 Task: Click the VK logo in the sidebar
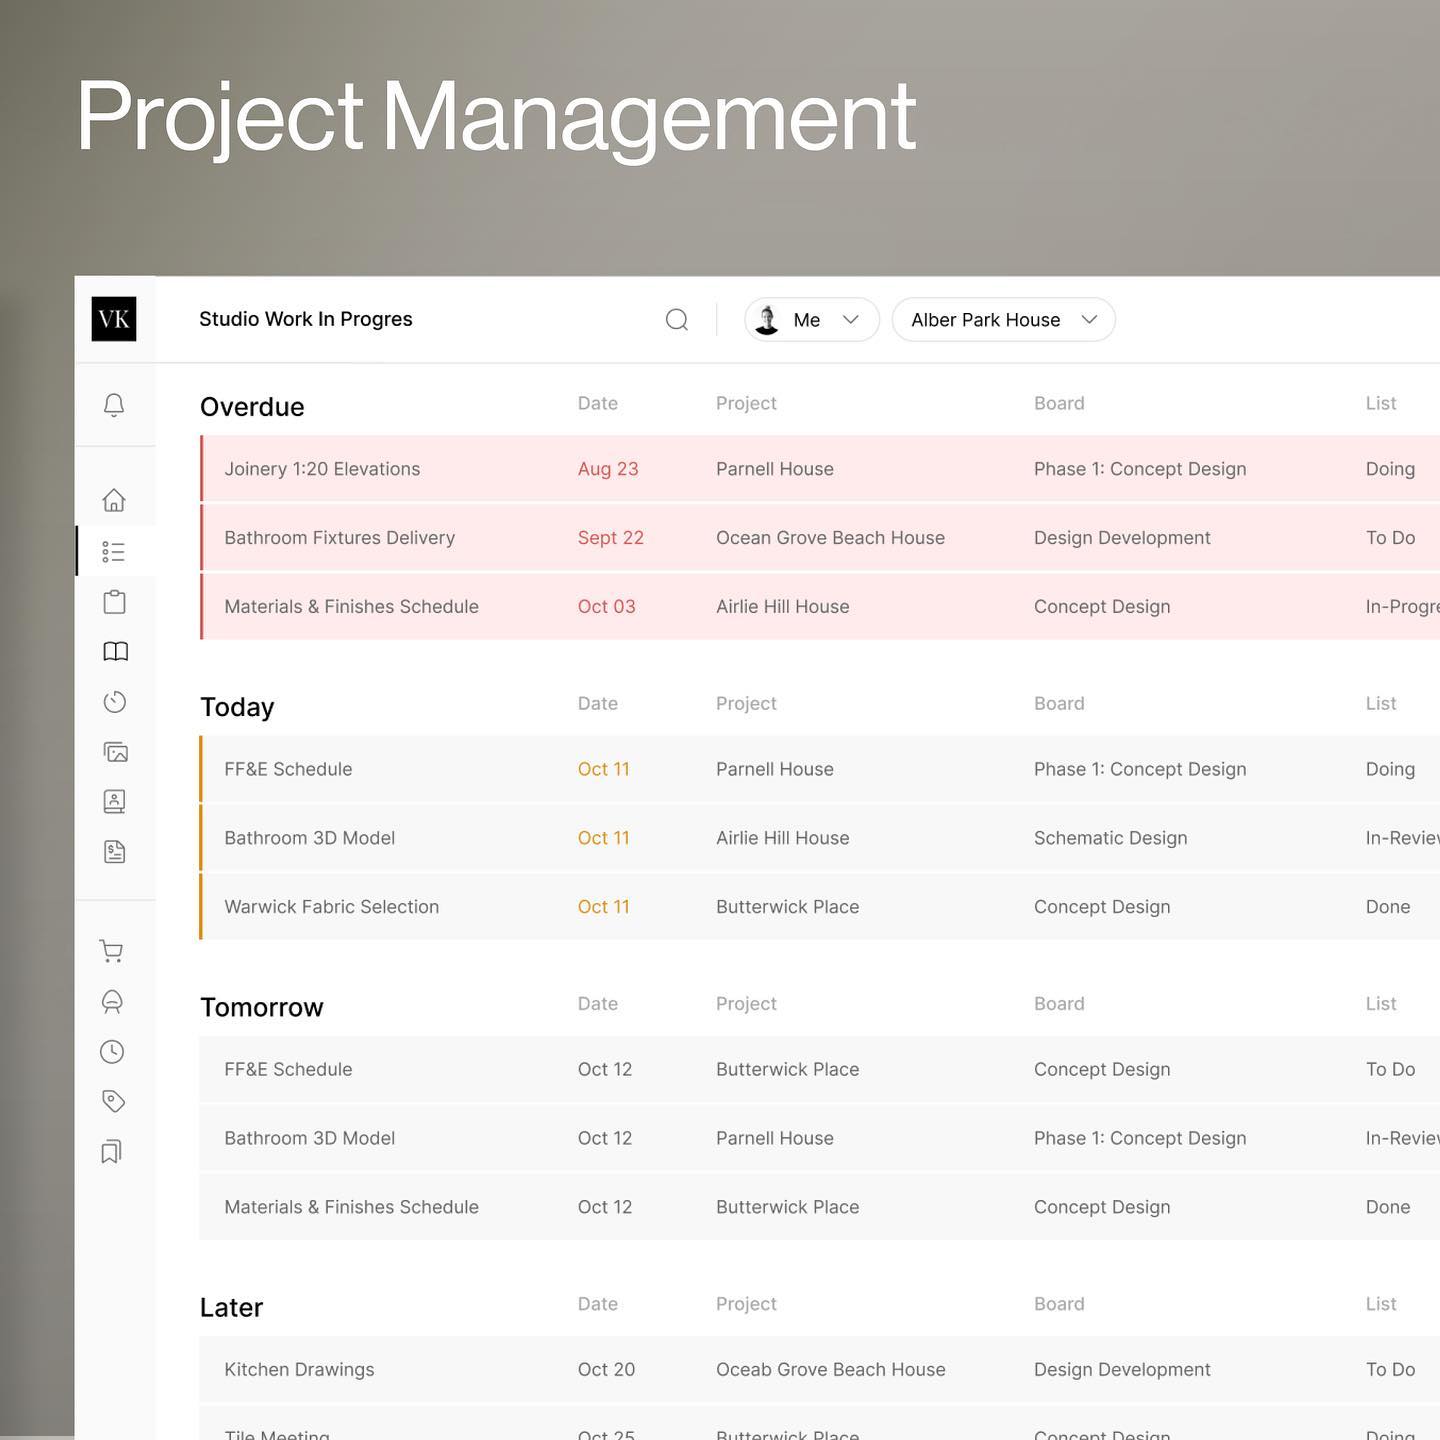pos(114,319)
